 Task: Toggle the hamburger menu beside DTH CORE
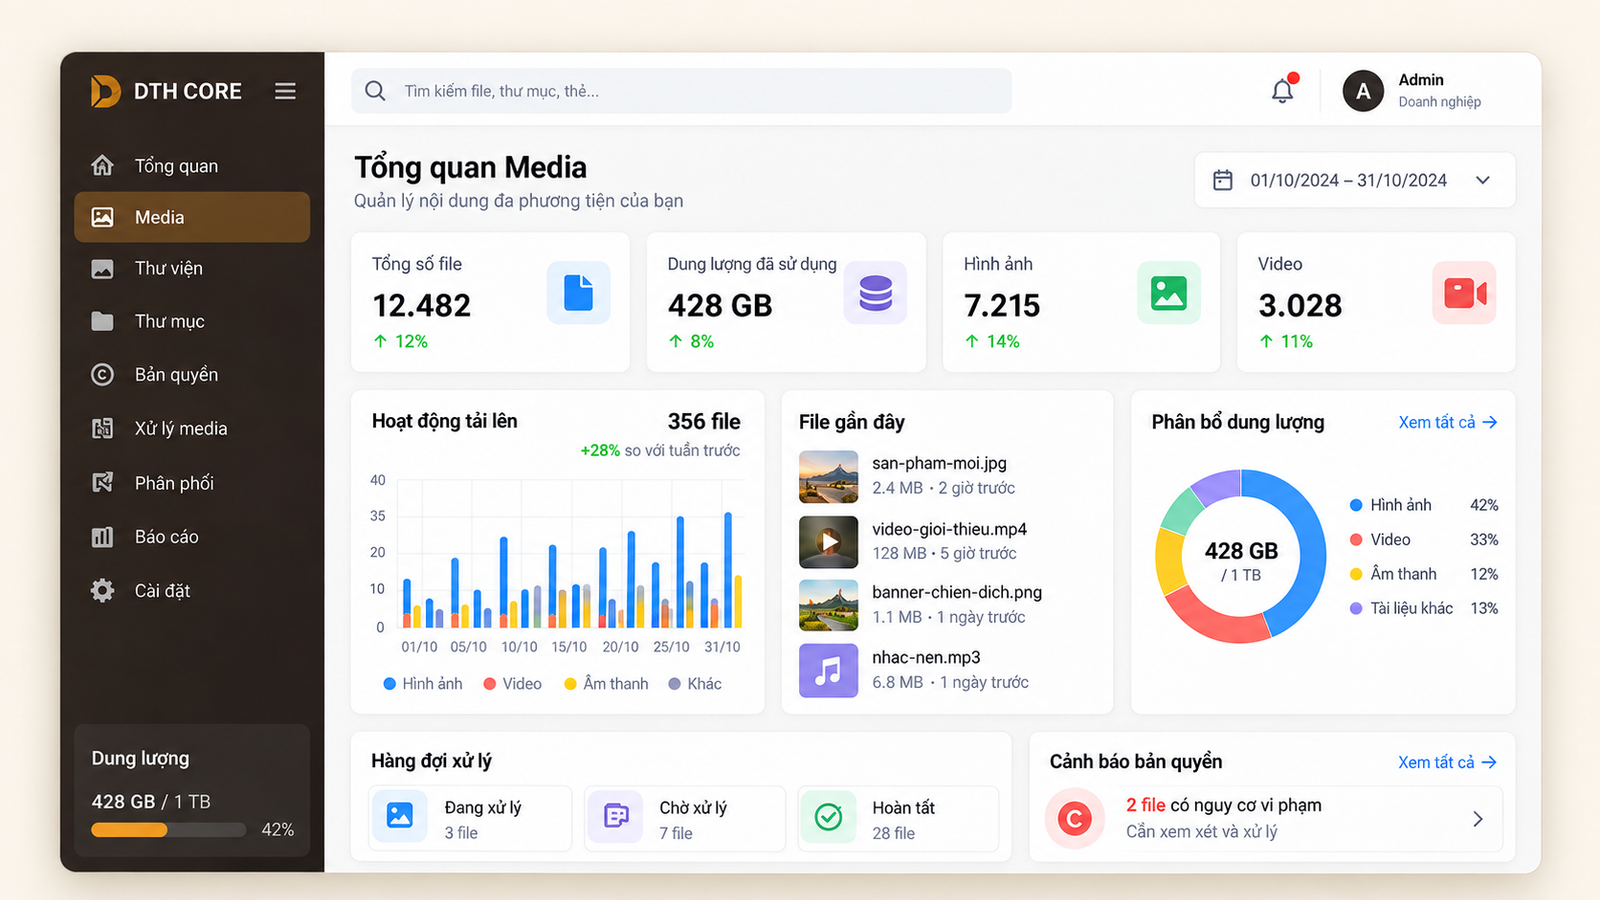tap(285, 91)
